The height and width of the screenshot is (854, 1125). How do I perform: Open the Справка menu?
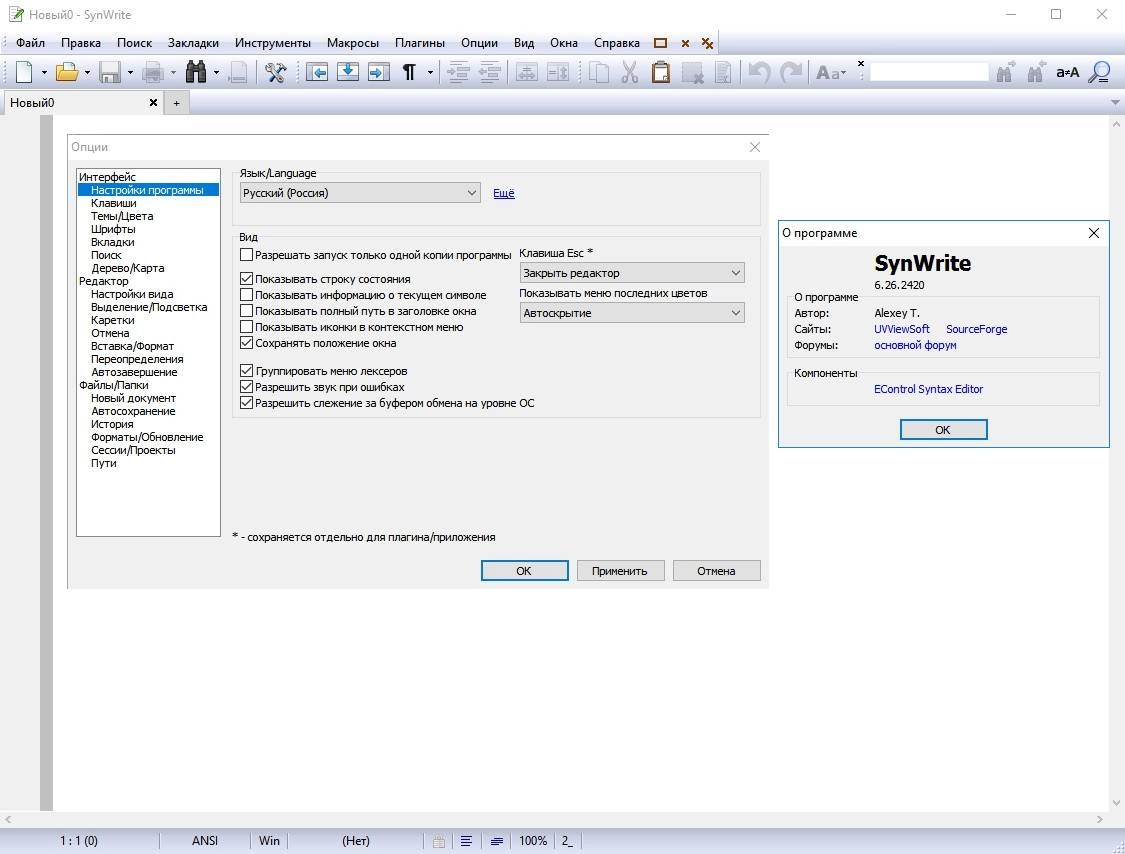pos(616,43)
